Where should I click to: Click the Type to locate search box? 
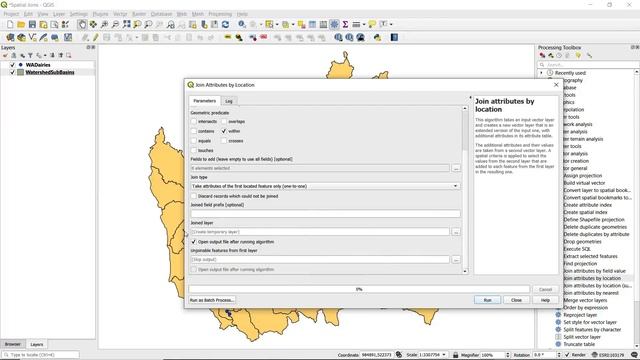pyautogui.click(x=40, y=355)
